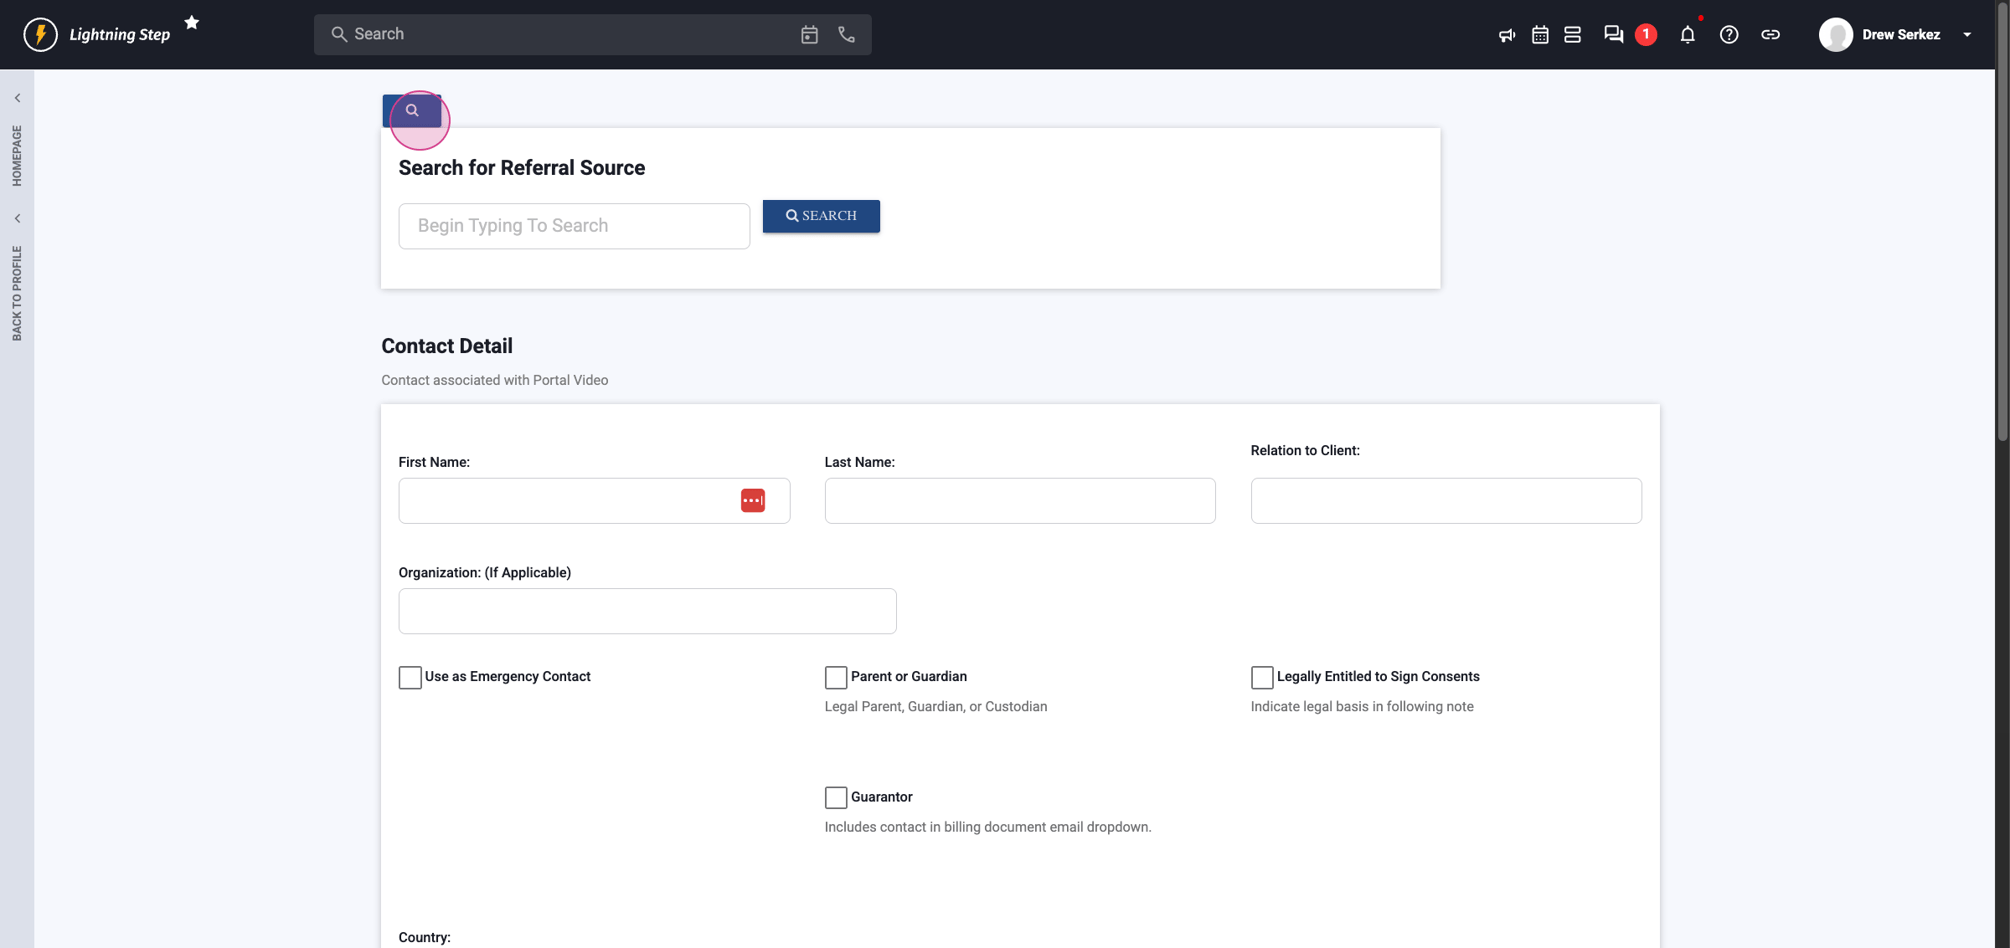Click the SEARCH button for referral source
The width and height of the screenshot is (2010, 948).
(821, 216)
